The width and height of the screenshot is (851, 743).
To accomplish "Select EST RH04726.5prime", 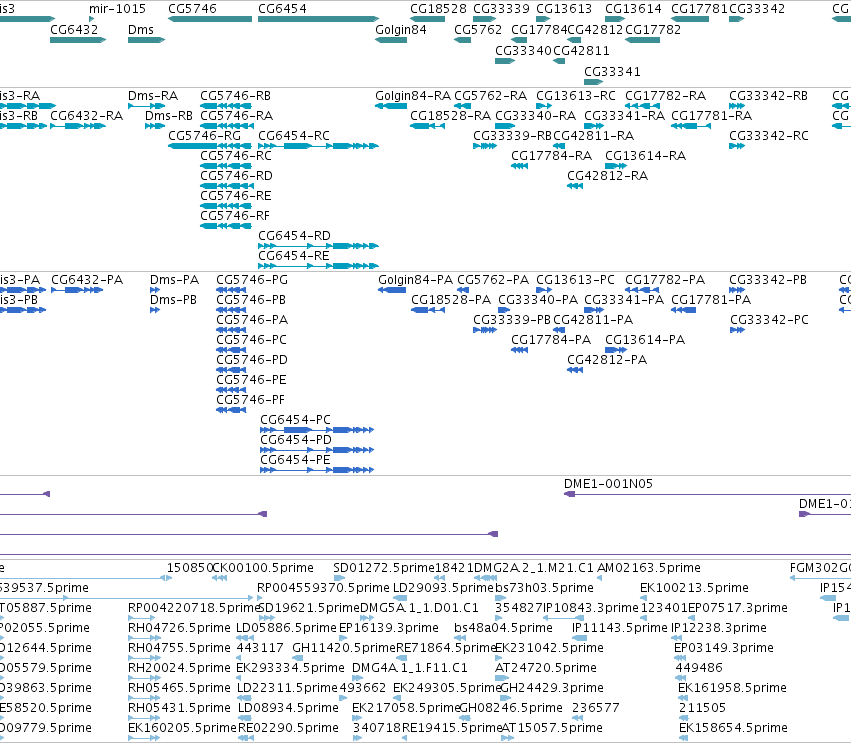I will (x=179, y=628).
